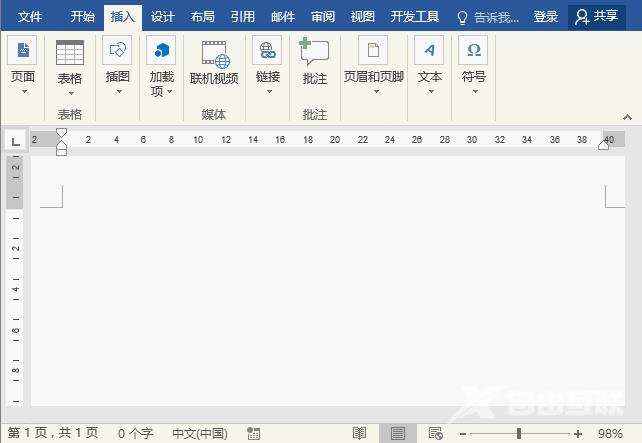Collapse the ribbon with the chevron arrow

(x=627, y=115)
